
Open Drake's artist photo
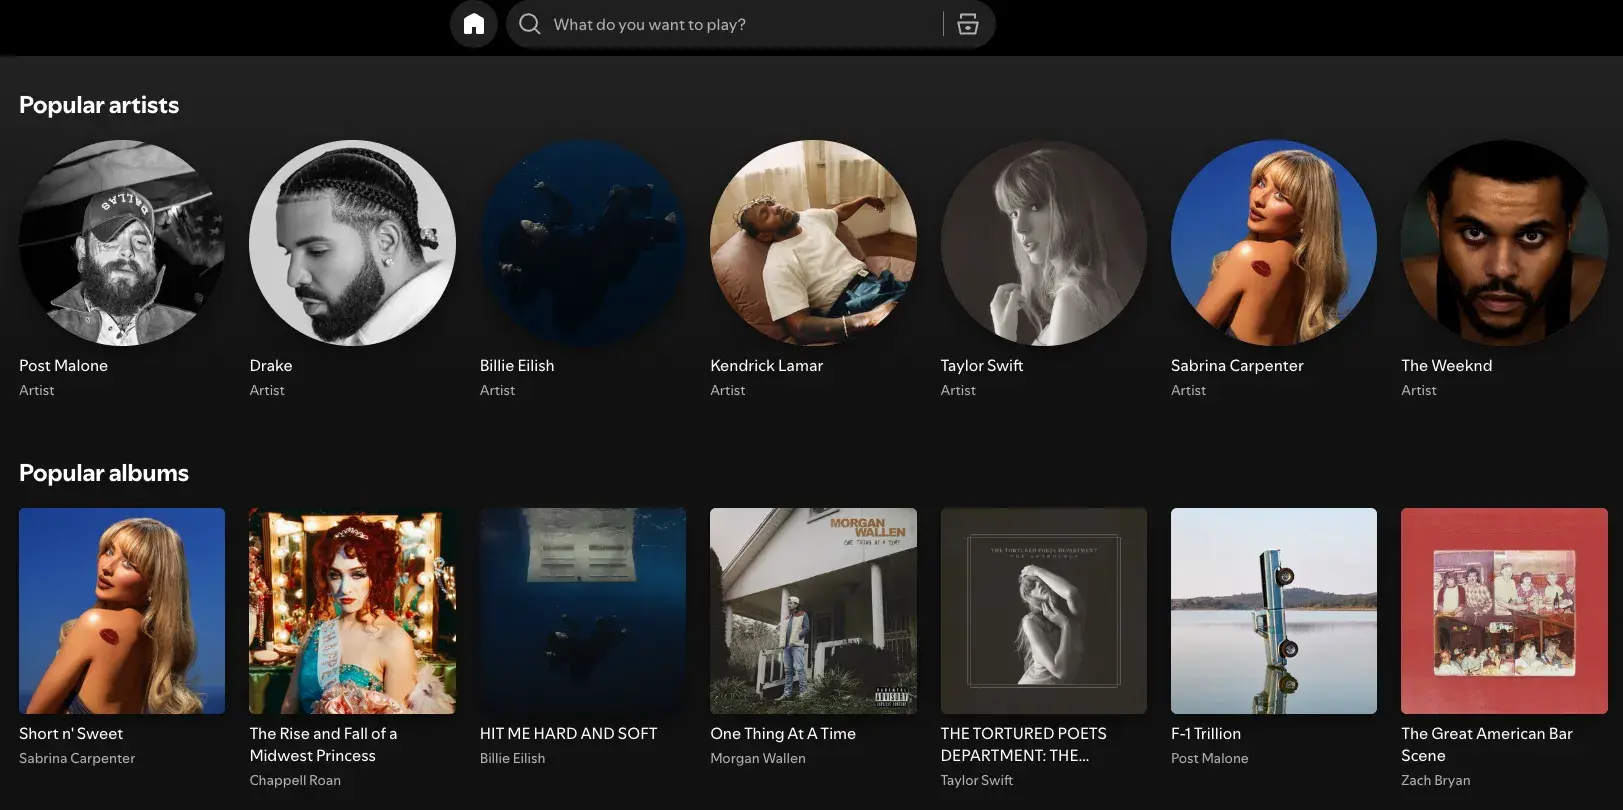352,243
